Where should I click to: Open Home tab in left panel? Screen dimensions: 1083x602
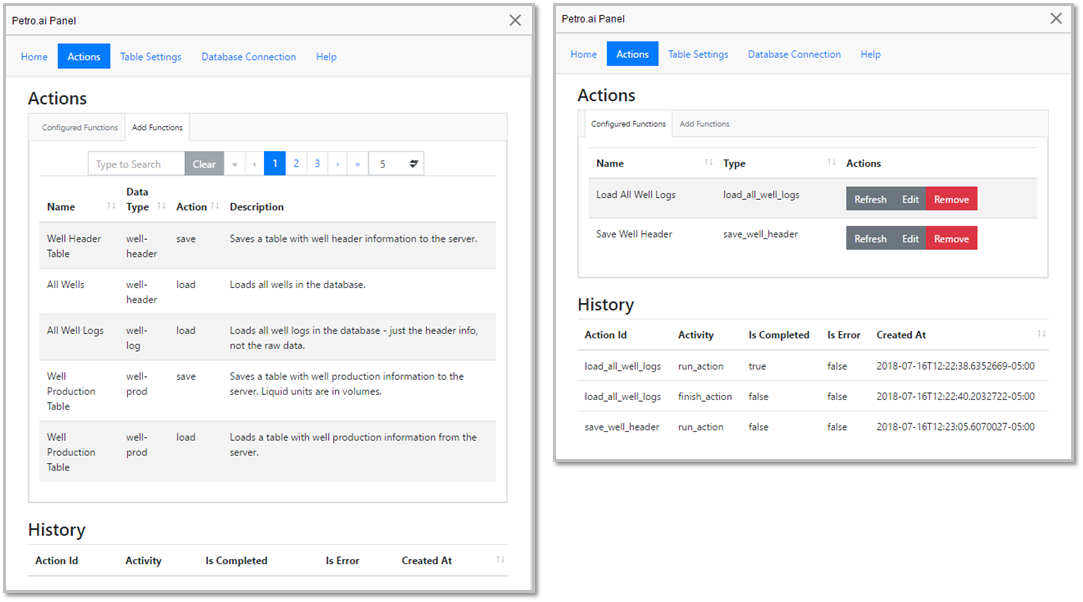point(34,57)
